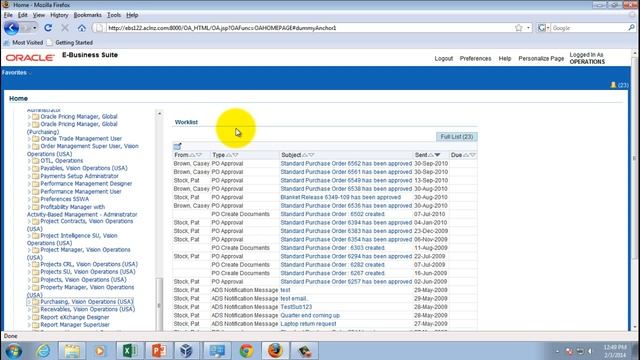
Task: Click the Firefox Back navigation button
Action: pyautogui.click(x=11, y=28)
